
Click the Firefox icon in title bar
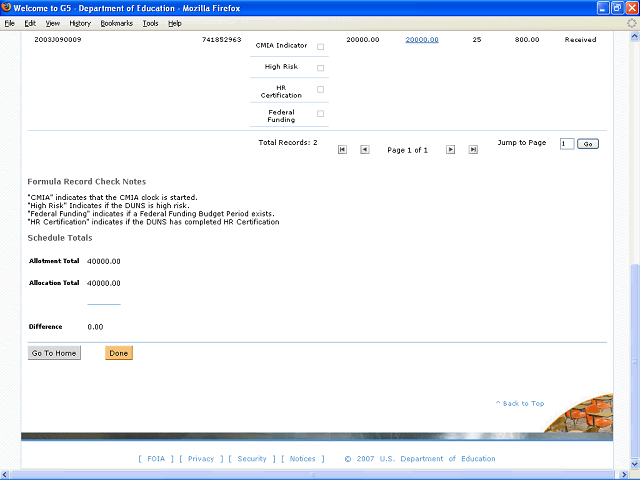(6, 8)
